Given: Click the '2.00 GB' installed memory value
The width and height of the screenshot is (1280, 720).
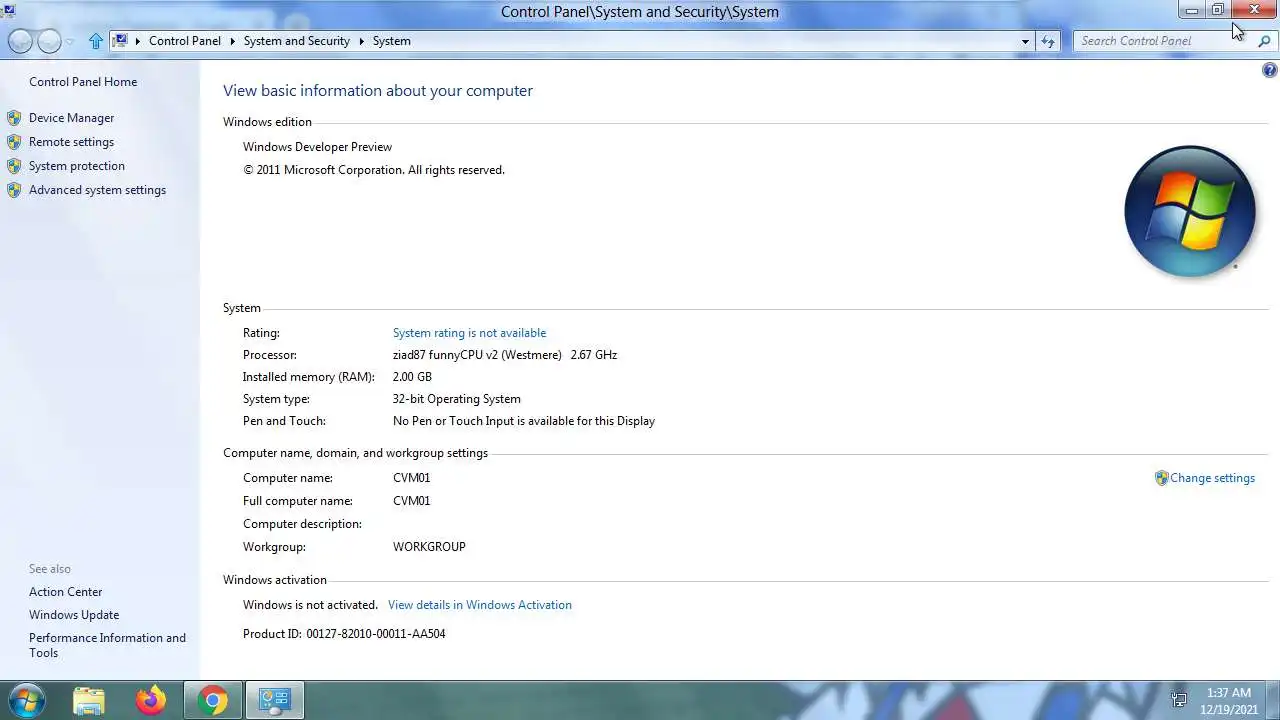Looking at the screenshot, I should (x=412, y=377).
